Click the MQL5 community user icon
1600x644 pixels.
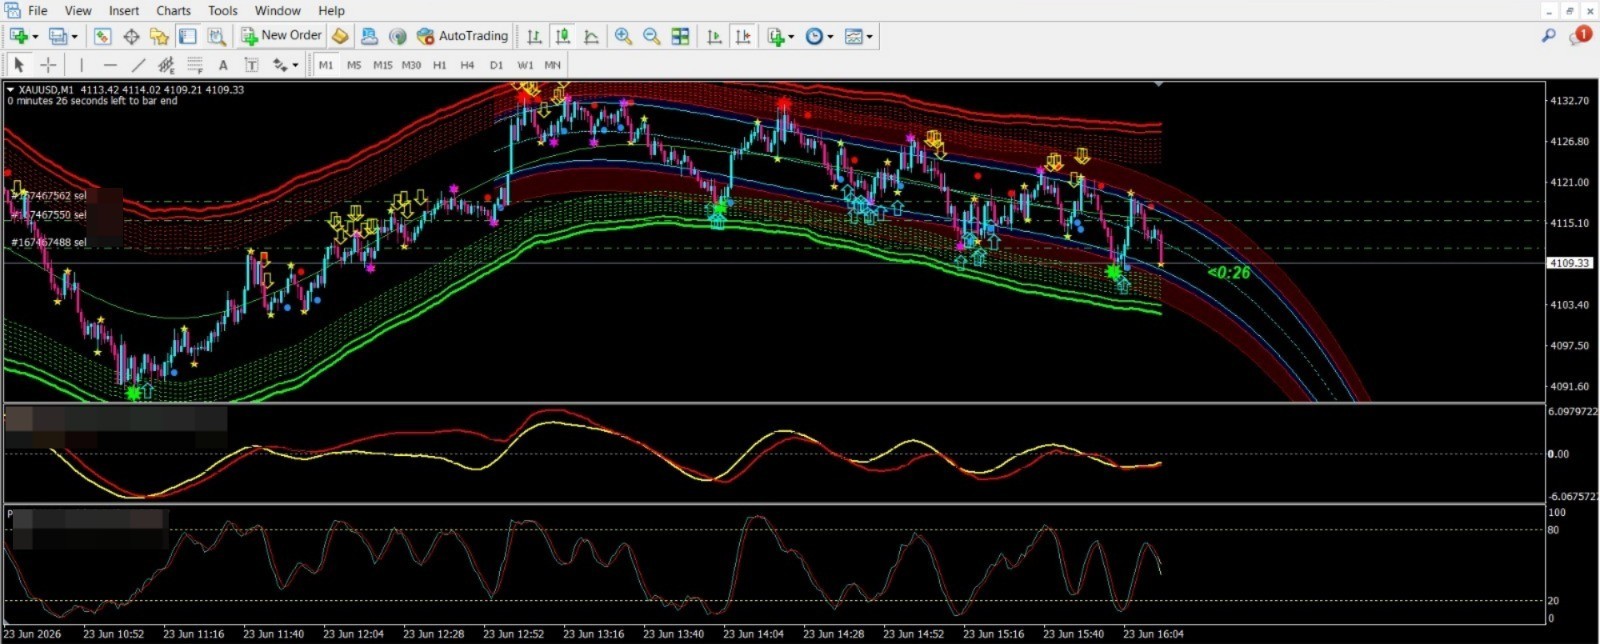click(x=369, y=36)
